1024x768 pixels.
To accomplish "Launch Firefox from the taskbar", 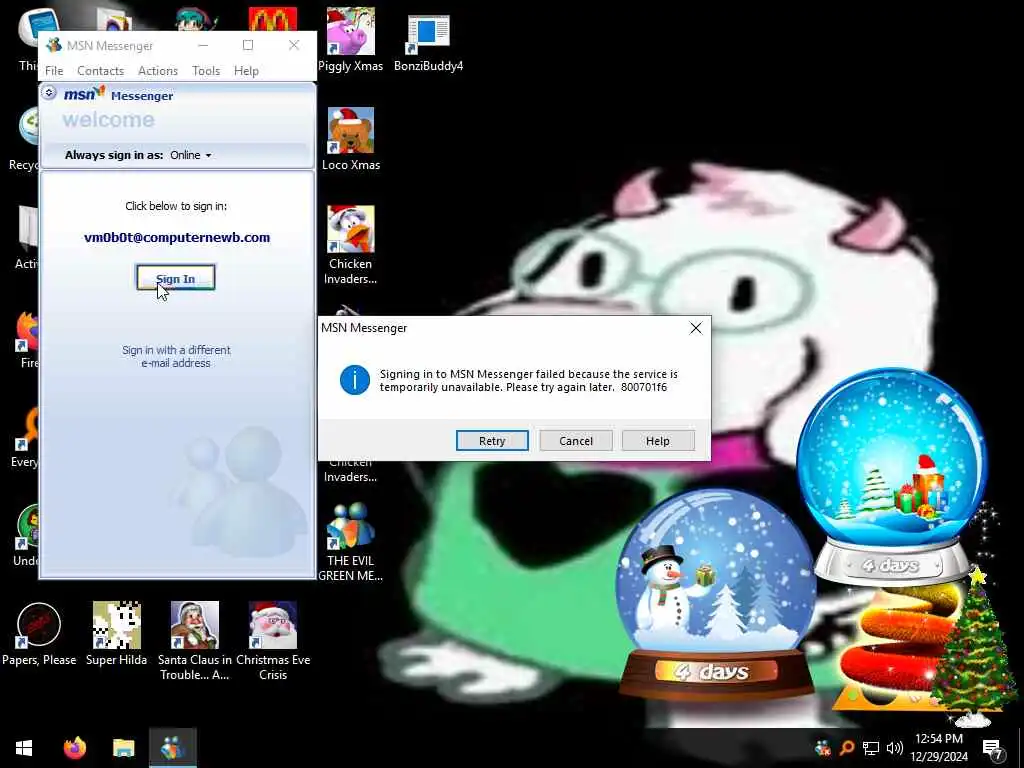I will pyautogui.click(x=74, y=748).
